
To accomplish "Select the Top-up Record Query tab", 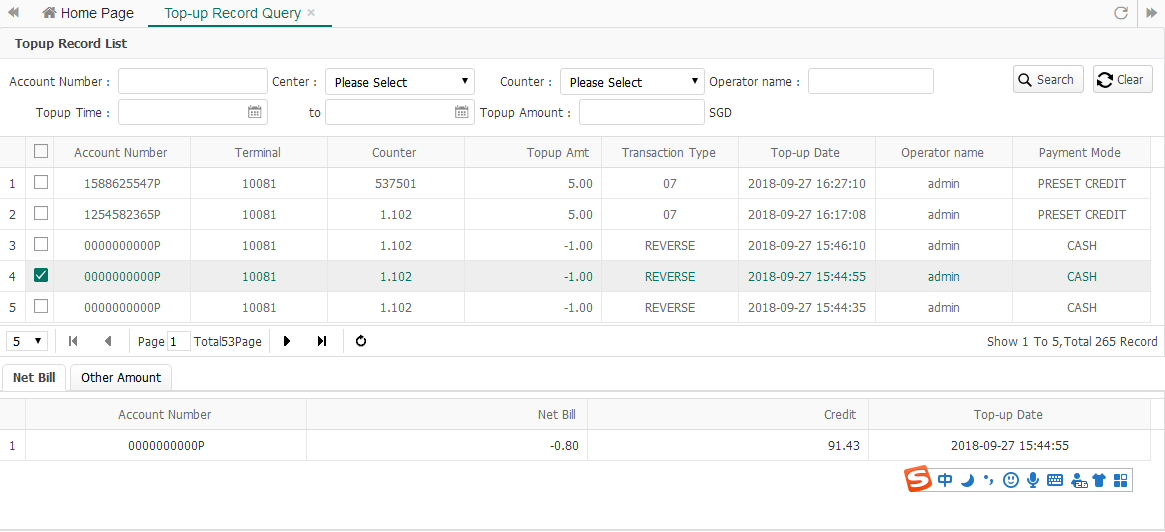I will point(239,13).
